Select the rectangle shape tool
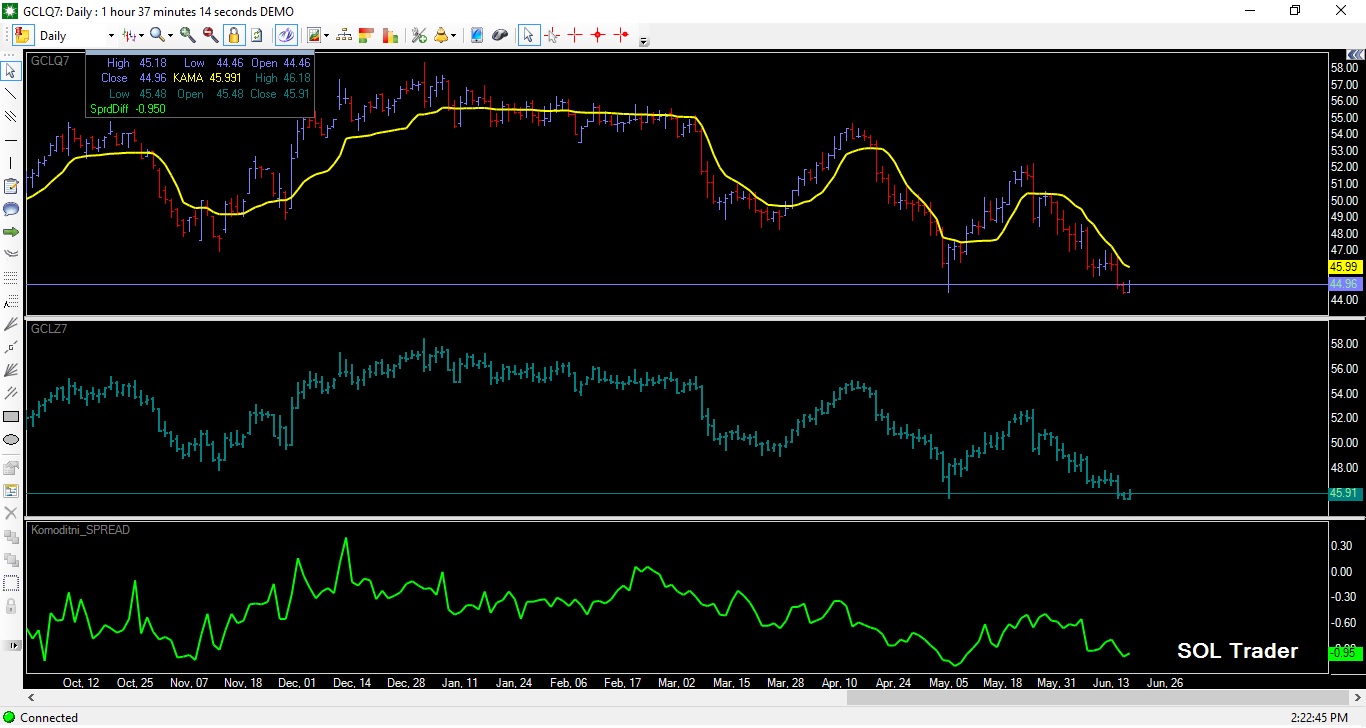Viewport: 1366px width, 728px height. 11,416
